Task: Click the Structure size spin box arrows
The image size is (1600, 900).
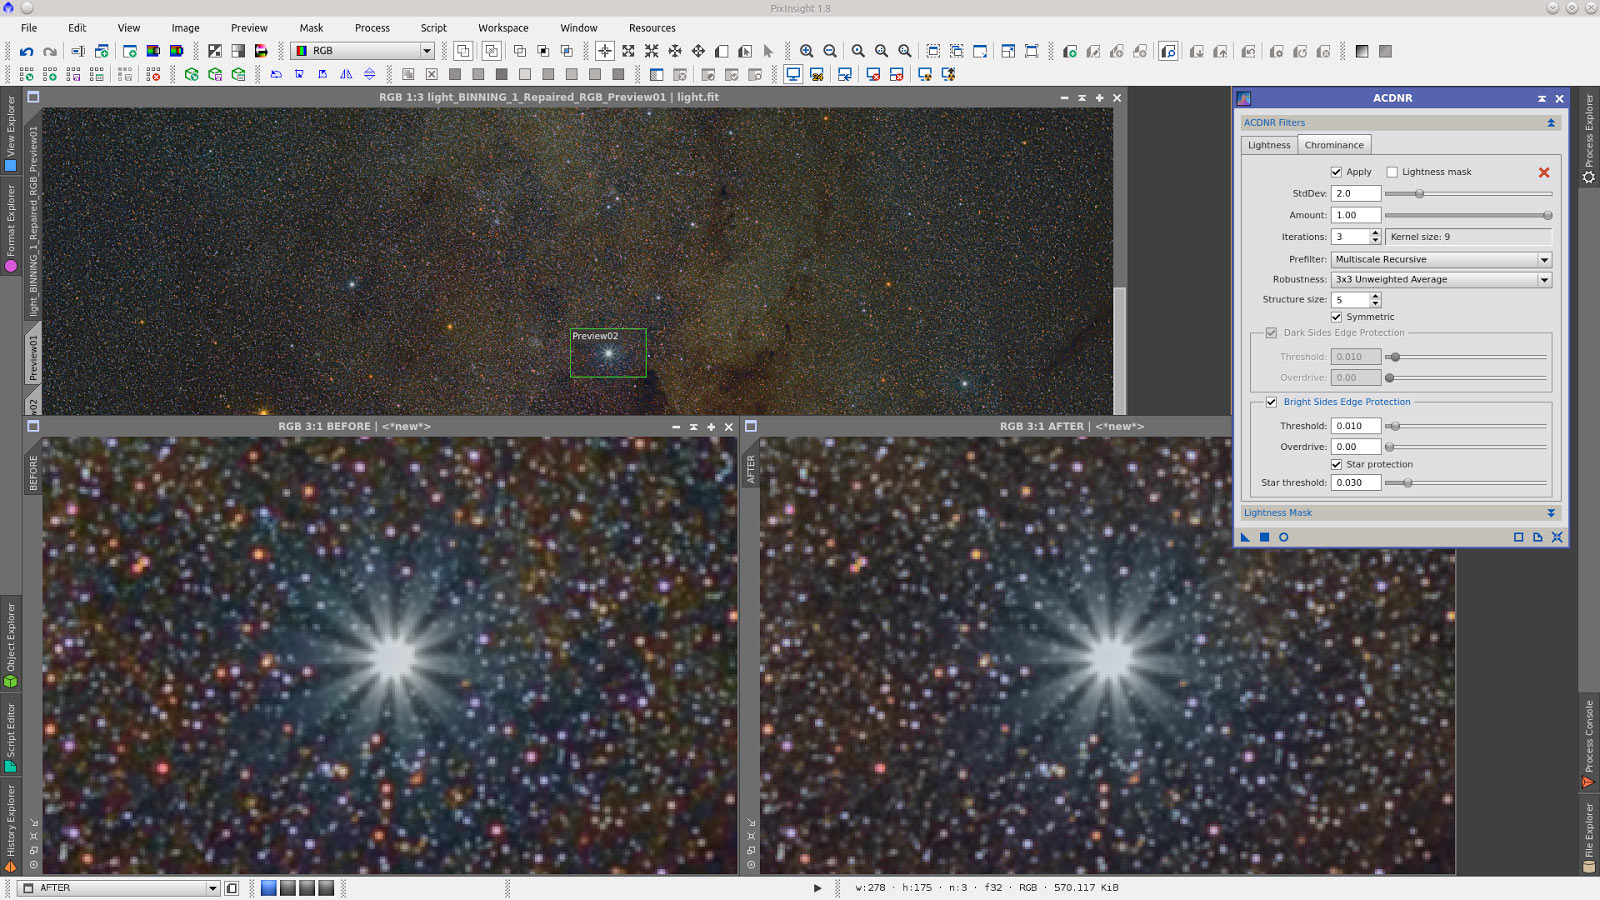Action: click(x=1375, y=300)
